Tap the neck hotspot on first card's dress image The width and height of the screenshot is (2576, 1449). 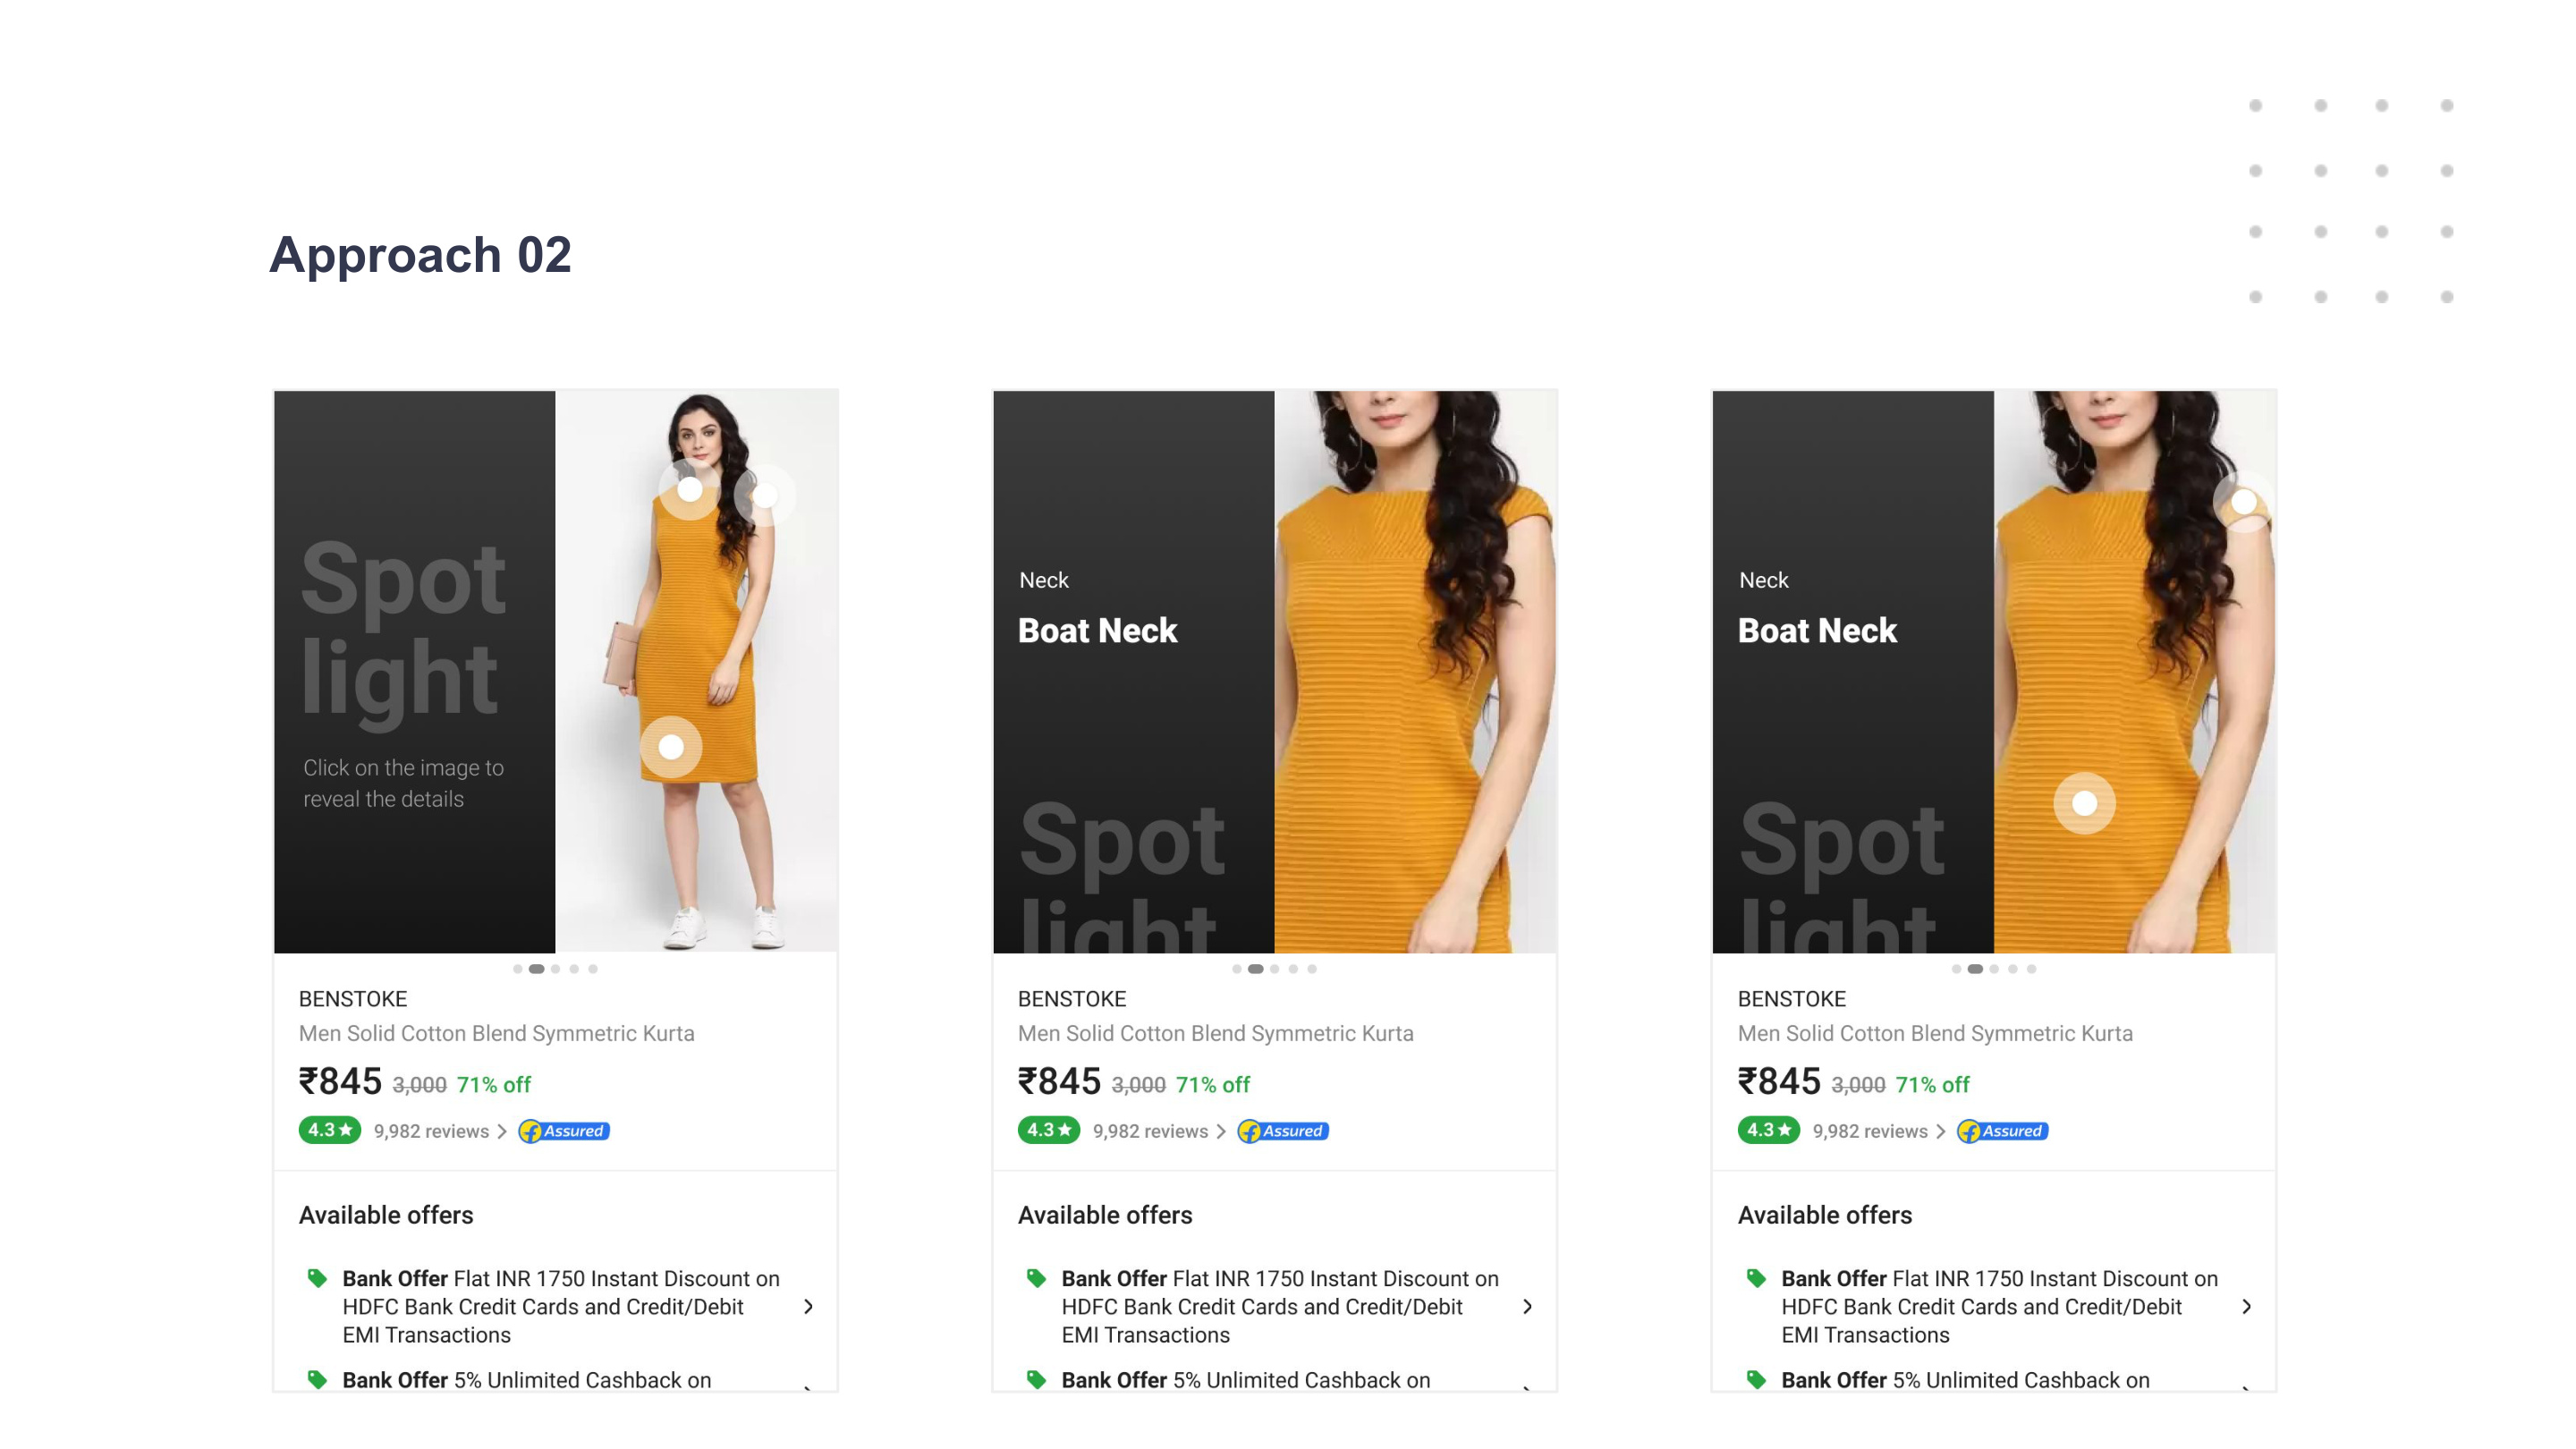pyautogui.click(x=690, y=489)
